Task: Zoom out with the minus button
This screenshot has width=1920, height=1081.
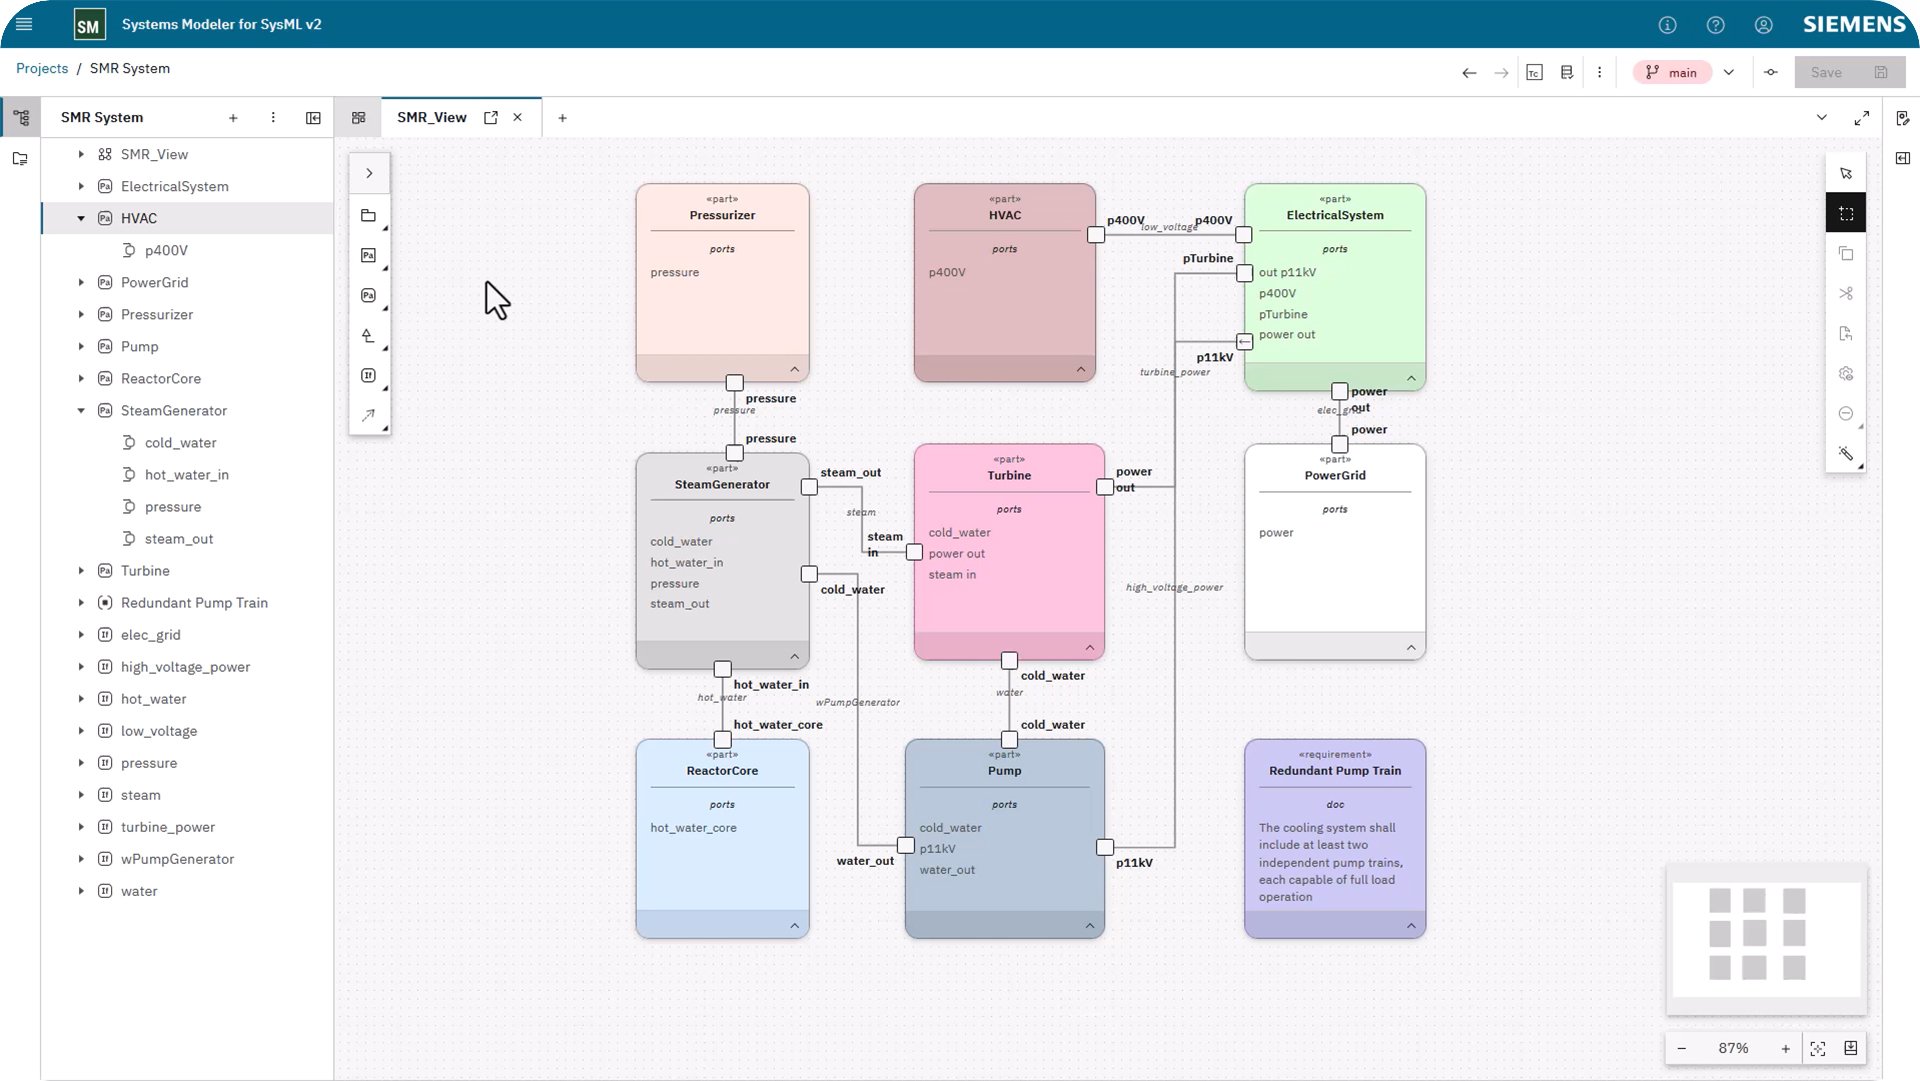Action: pyautogui.click(x=1682, y=1049)
